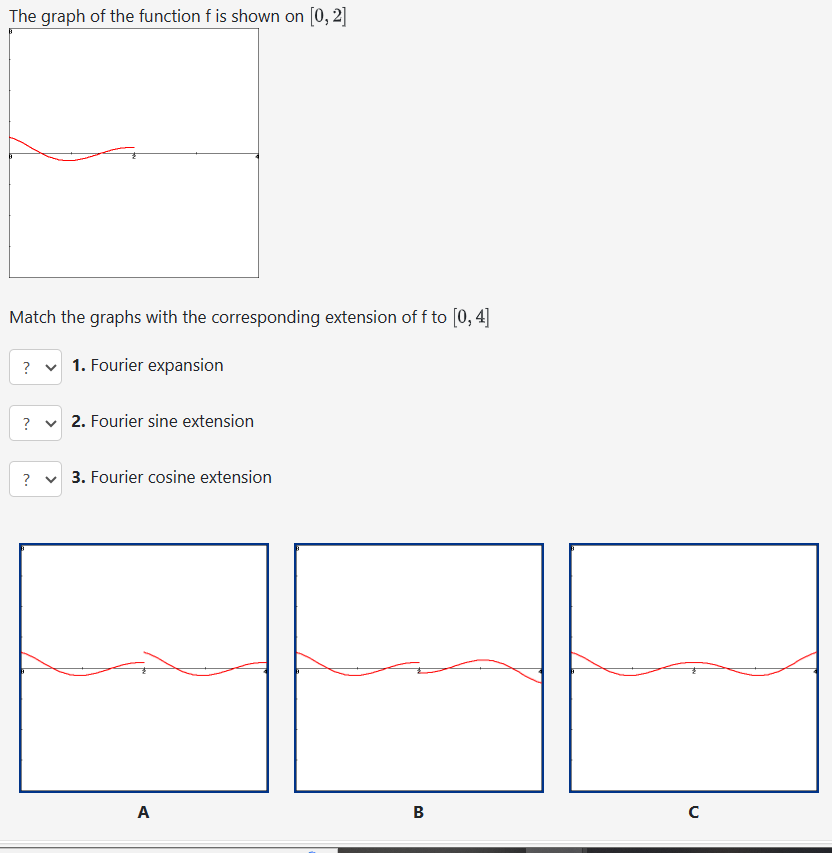Select graph B thumbnail
This screenshot has height=853, width=832.
pos(418,667)
